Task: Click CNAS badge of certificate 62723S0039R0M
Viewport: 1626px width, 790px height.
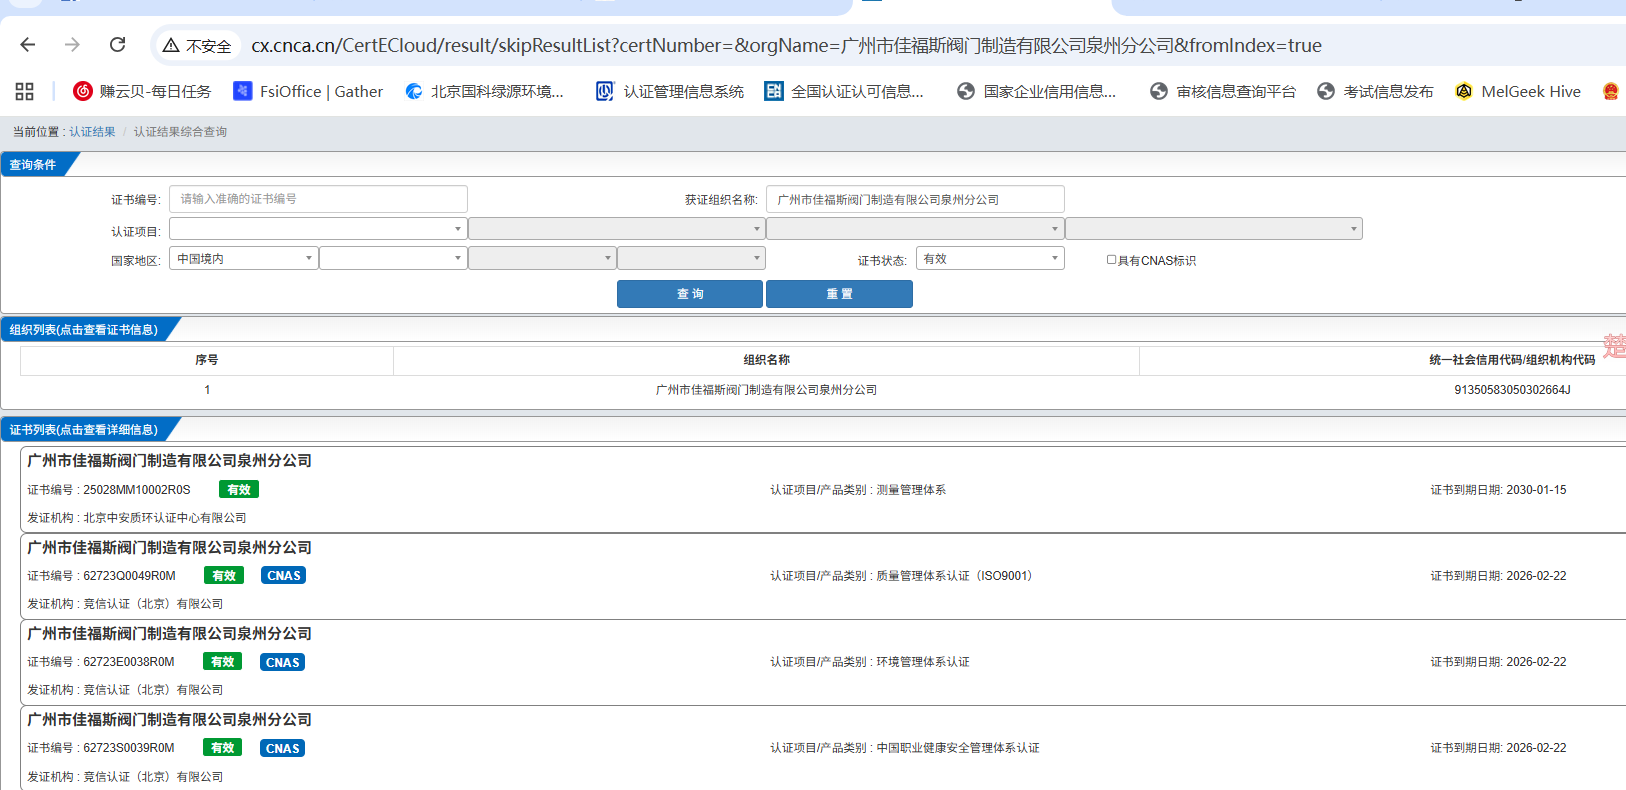Action: [282, 748]
